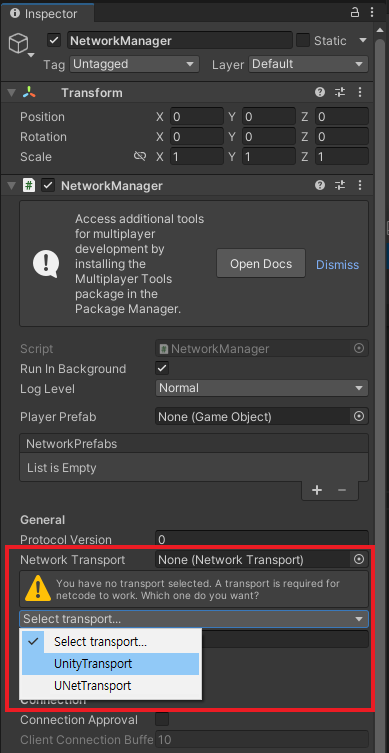This screenshot has height=753, width=389.
Task: Click the Player Prefab object picker icon
Action: click(x=359, y=417)
